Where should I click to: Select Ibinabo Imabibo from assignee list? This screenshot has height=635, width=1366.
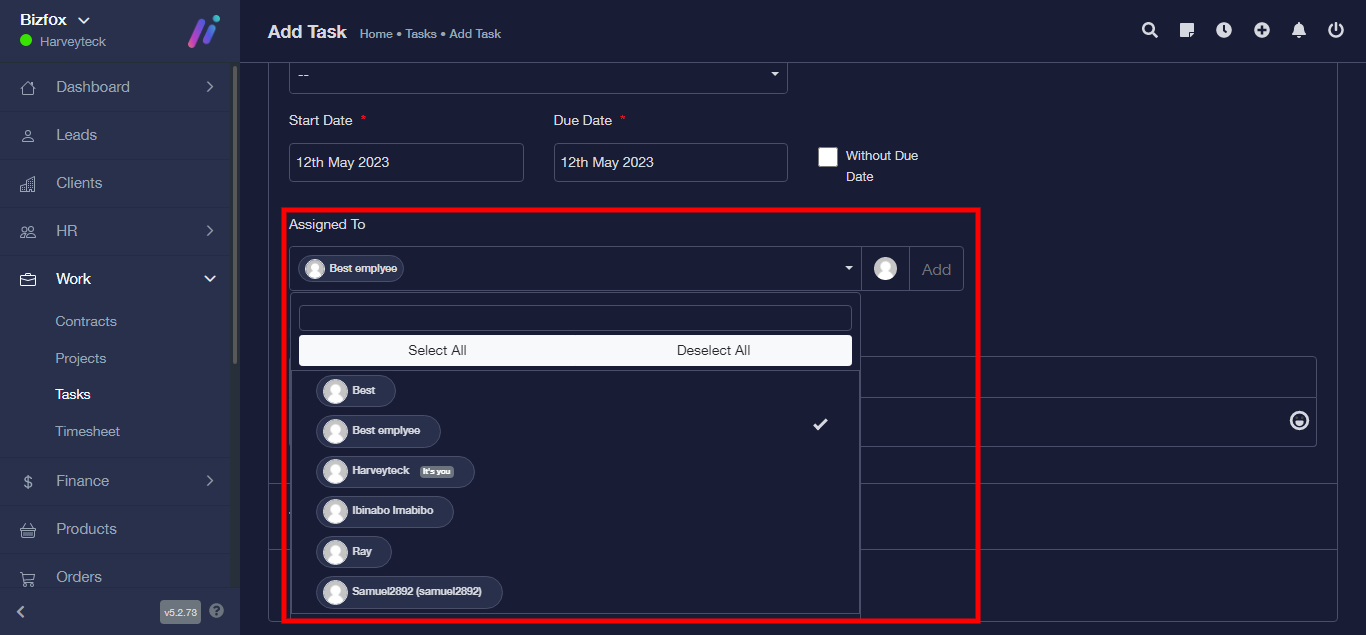click(385, 512)
